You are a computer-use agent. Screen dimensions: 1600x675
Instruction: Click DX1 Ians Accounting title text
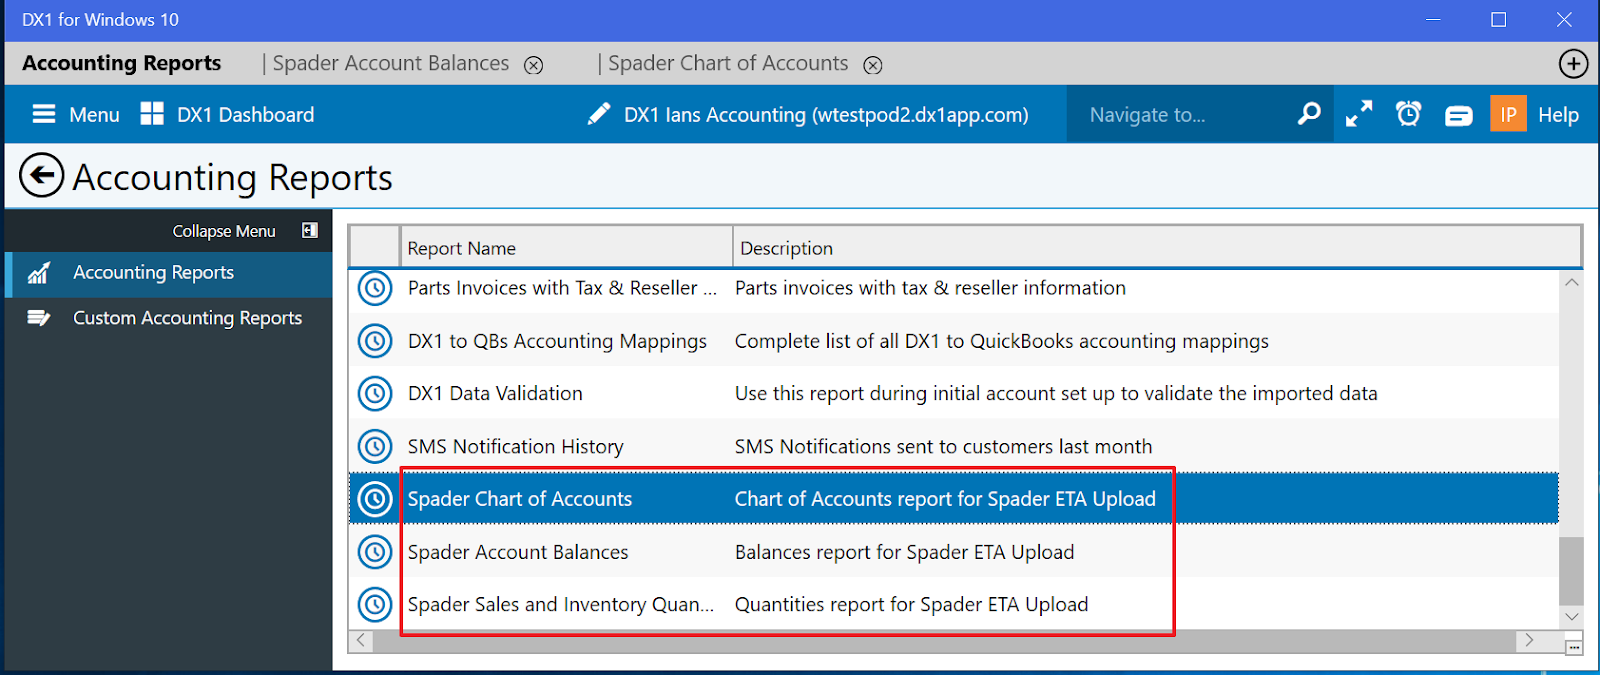click(826, 115)
